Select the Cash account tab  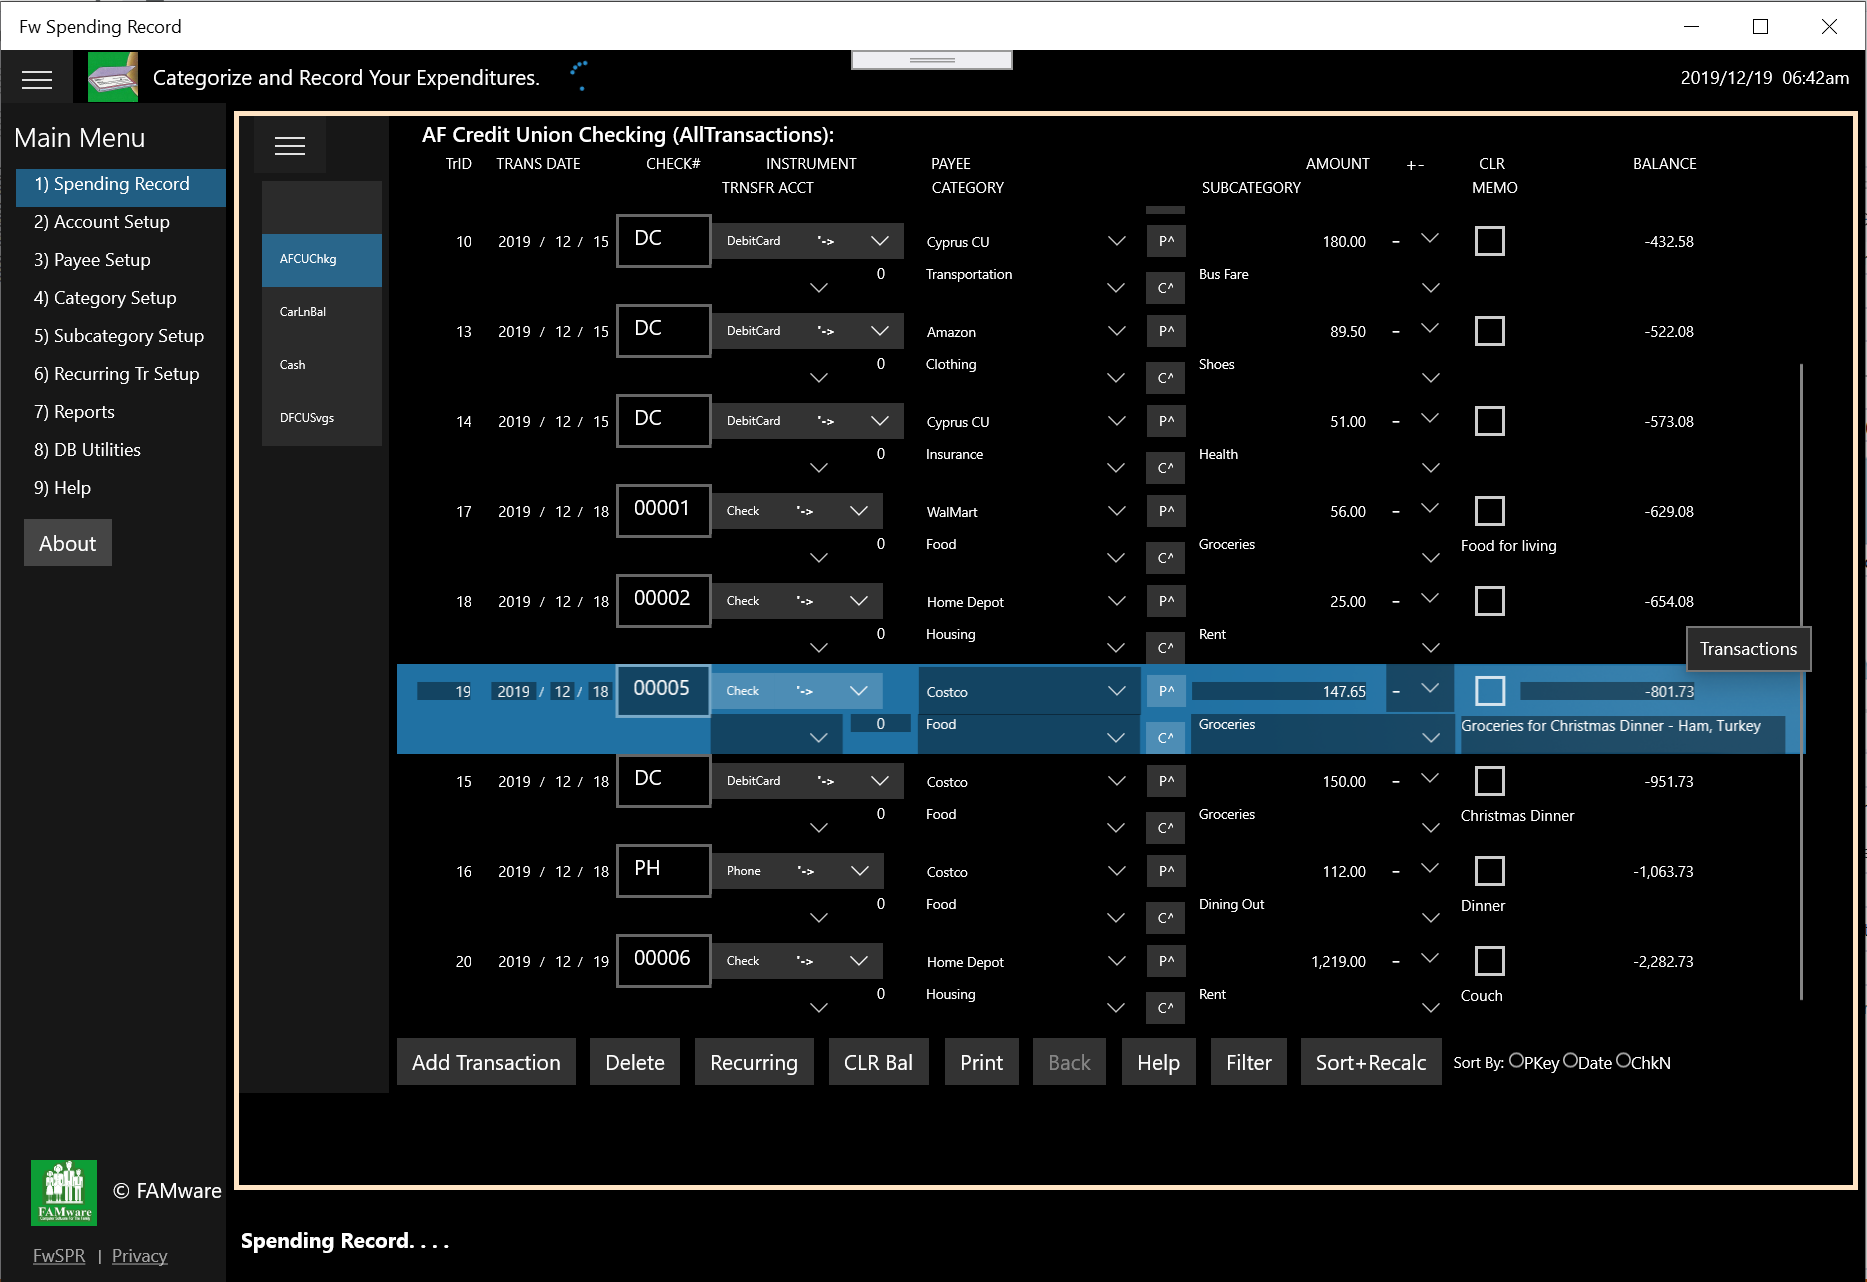pos(322,365)
